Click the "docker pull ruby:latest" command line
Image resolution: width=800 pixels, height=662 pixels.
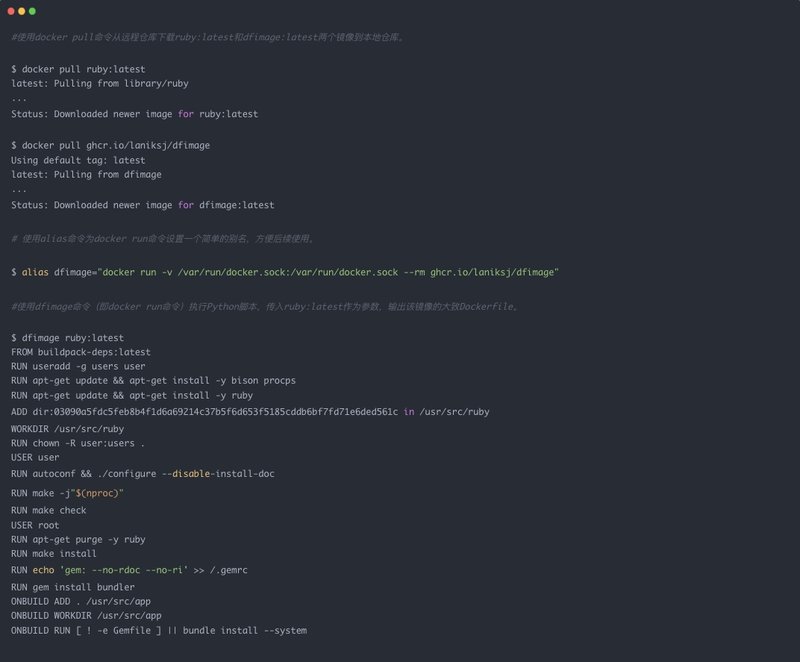point(78,69)
